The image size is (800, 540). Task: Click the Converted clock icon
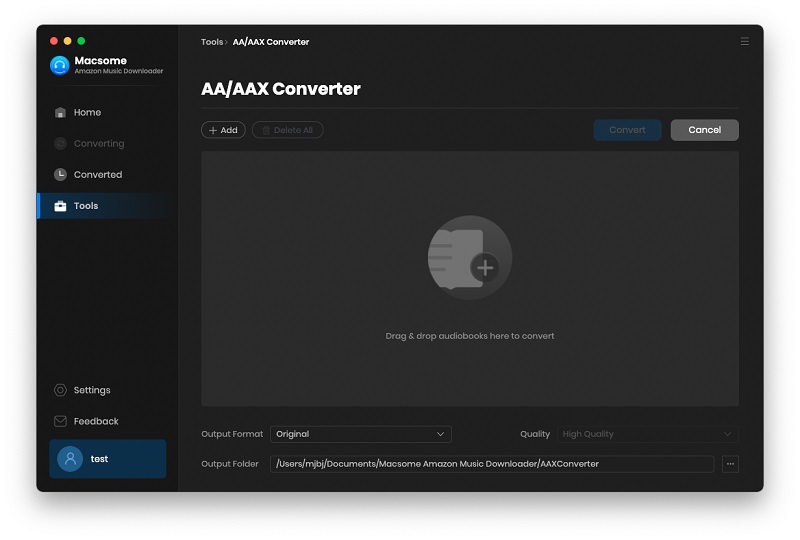[x=60, y=175]
